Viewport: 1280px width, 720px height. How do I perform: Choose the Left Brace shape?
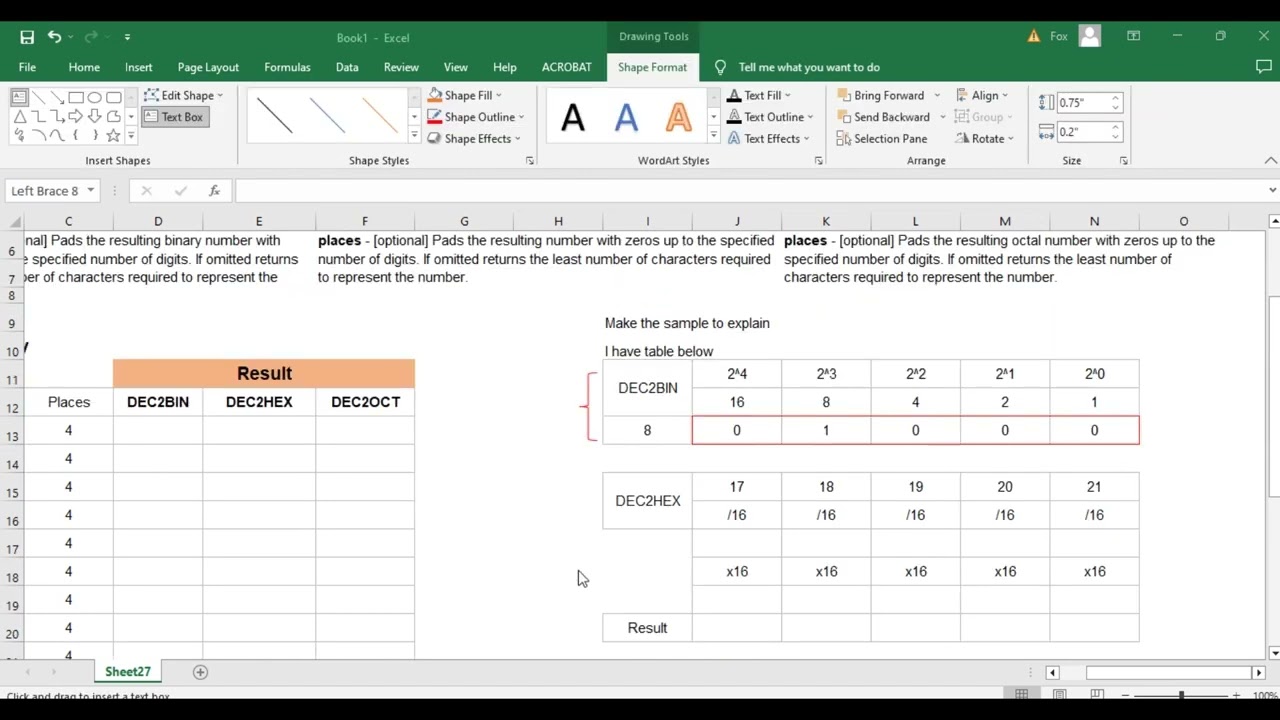(76, 135)
